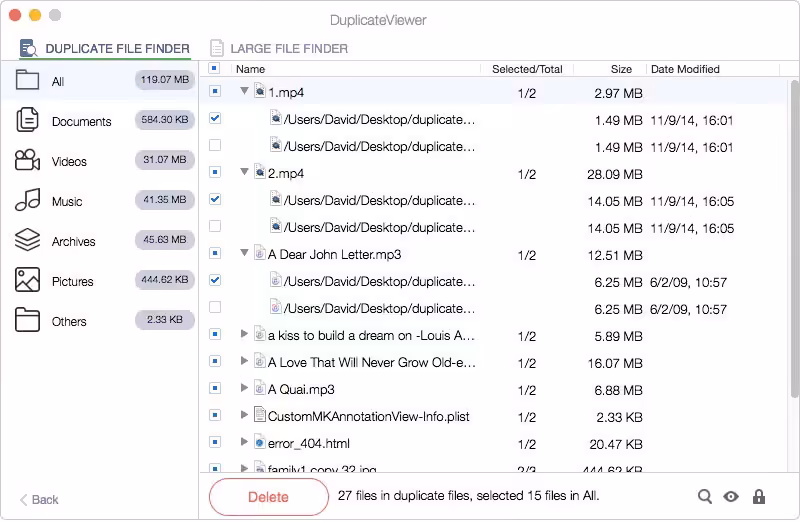The width and height of the screenshot is (800, 522).
Task: Expand the A Quai.mp3 group
Action: click(x=244, y=388)
